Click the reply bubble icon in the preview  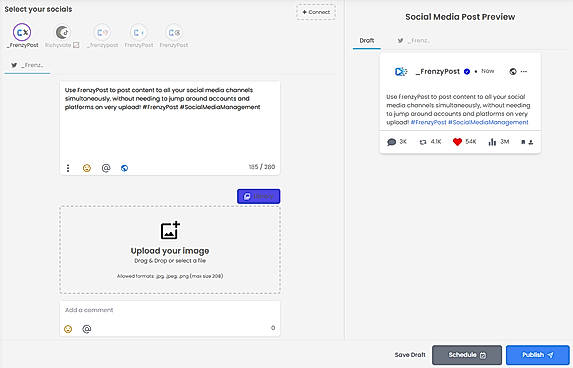point(391,142)
